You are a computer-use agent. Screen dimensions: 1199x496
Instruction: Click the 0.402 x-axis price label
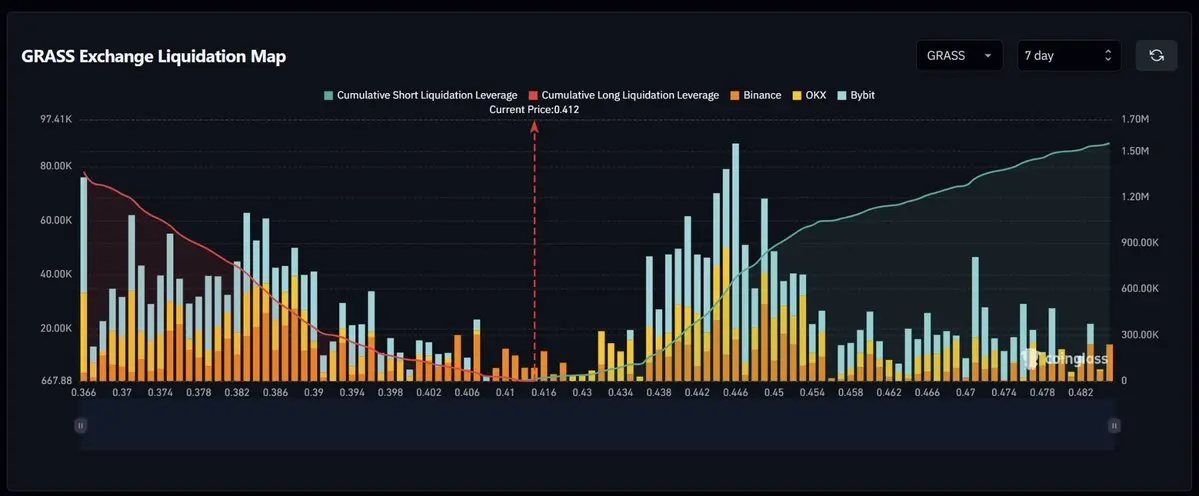tap(429, 392)
